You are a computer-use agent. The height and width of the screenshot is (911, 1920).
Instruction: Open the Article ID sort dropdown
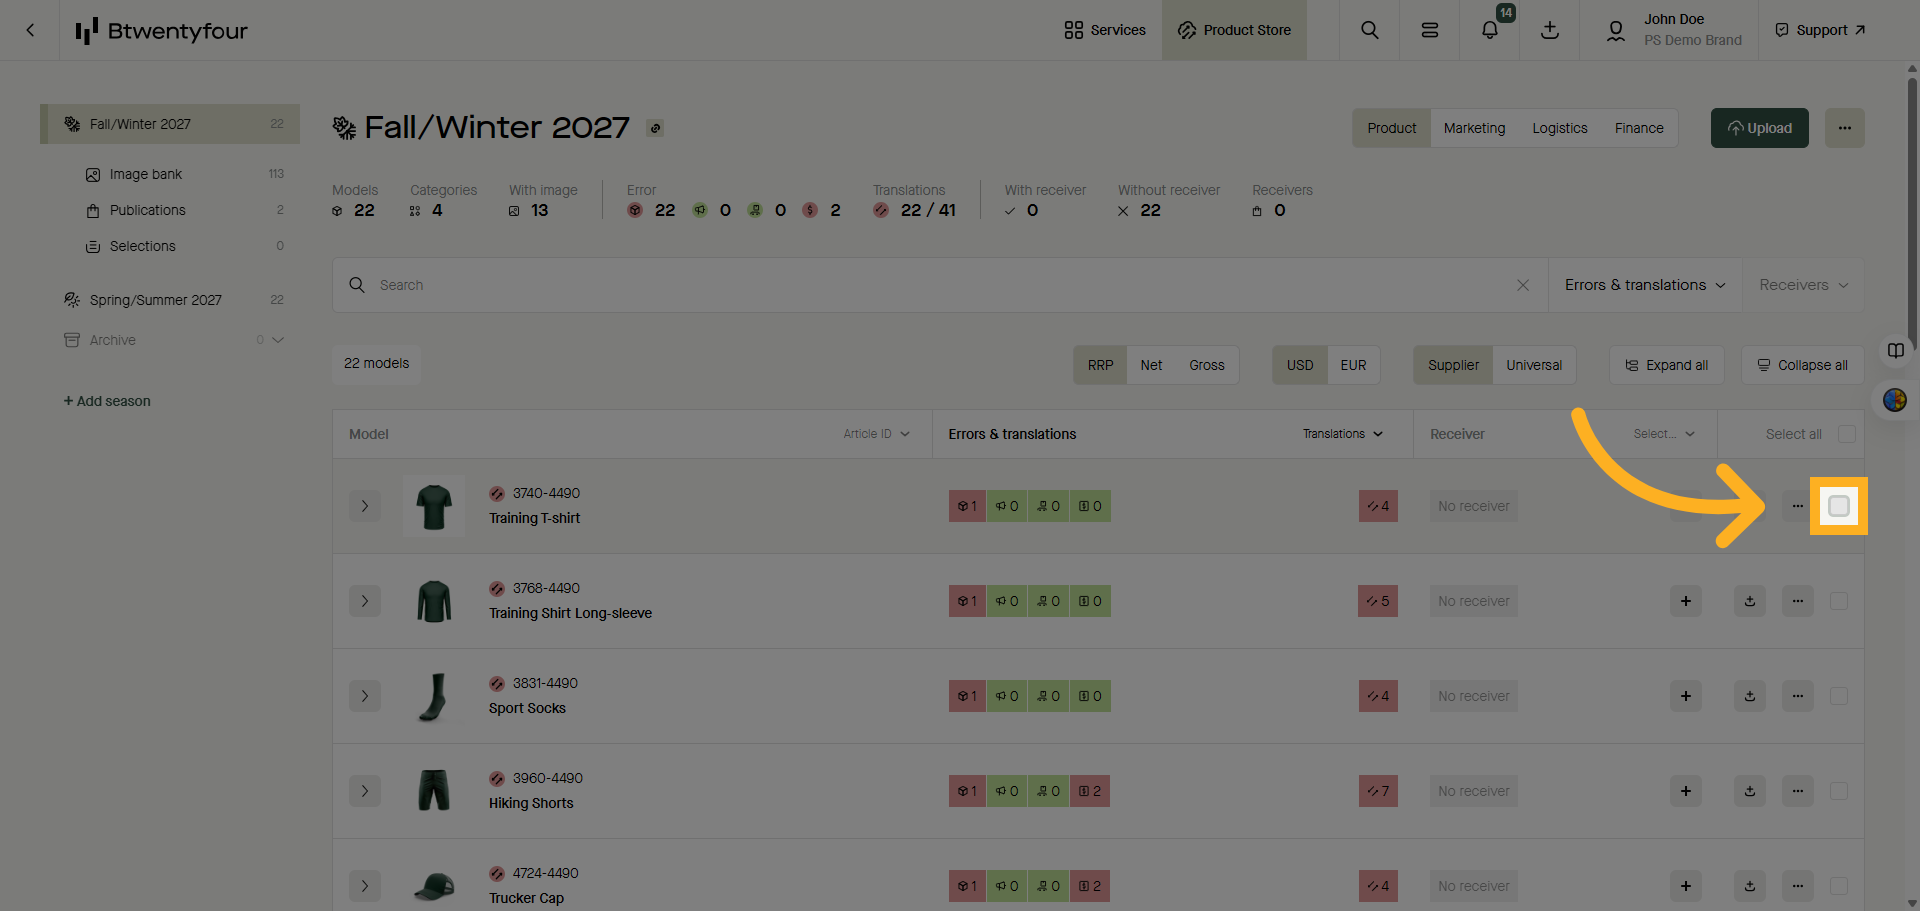point(876,434)
